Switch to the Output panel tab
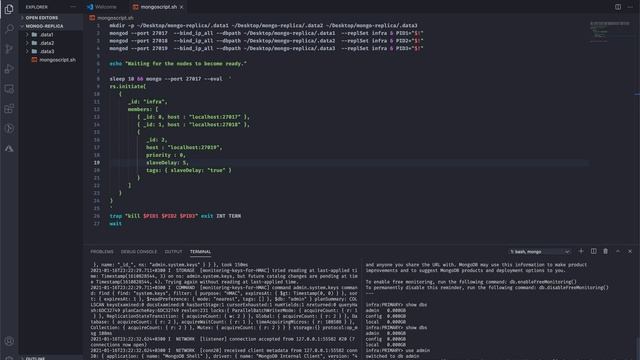This screenshot has width=640, height=360. (x=173, y=252)
